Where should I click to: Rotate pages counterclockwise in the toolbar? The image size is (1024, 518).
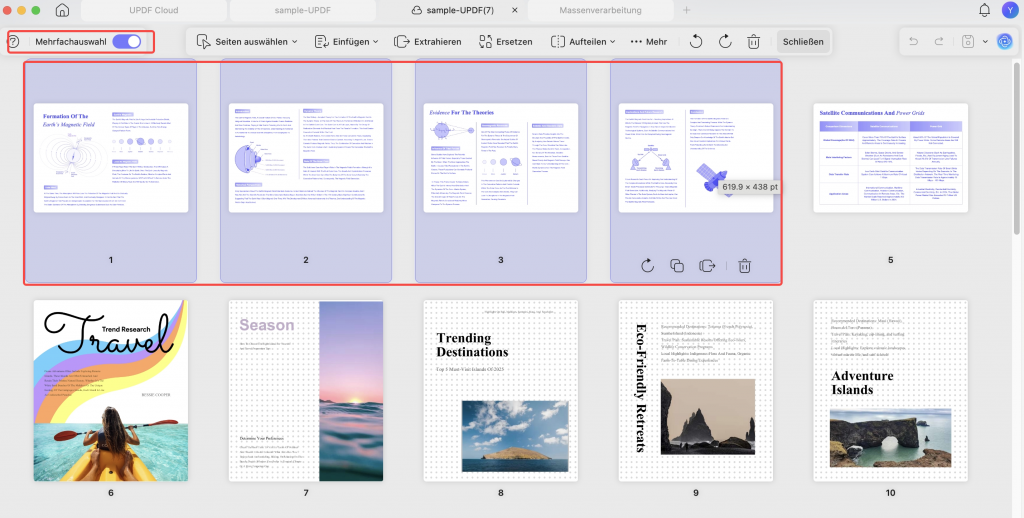pos(696,42)
